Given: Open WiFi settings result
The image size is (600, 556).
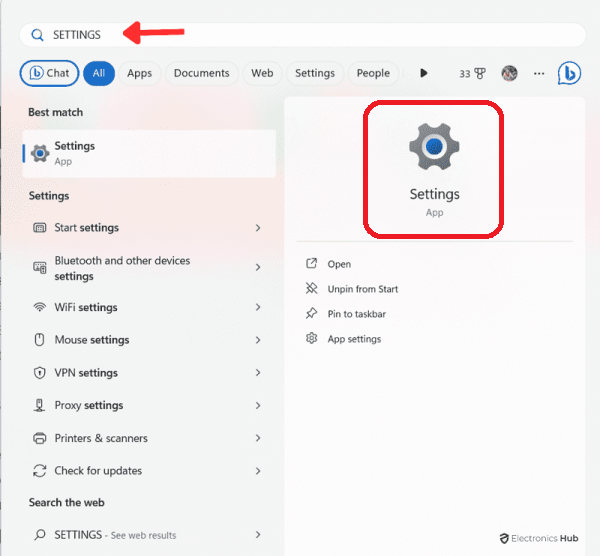Looking at the screenshot, I should click(149, 307).
